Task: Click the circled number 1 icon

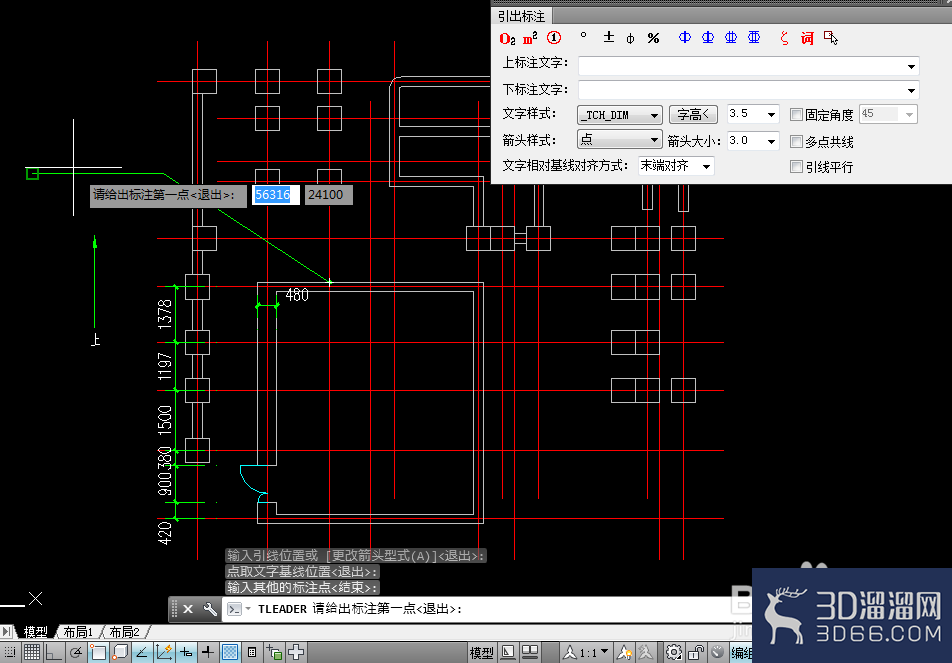Action: tap(554, 38)
